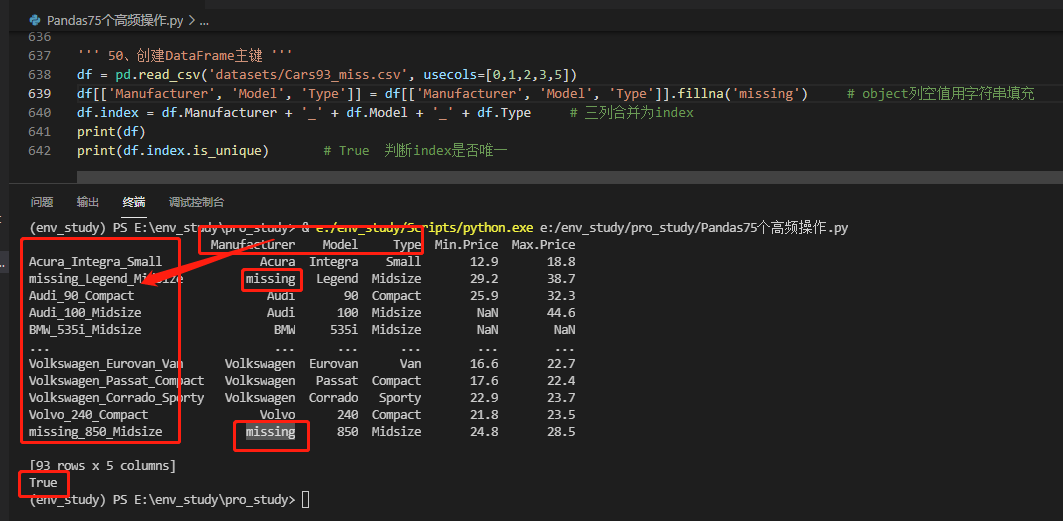The height and width of the screenshot is (521, 1063).
Task: Click the index label Volvo_240_Compact
Action: tap(88, 415)
